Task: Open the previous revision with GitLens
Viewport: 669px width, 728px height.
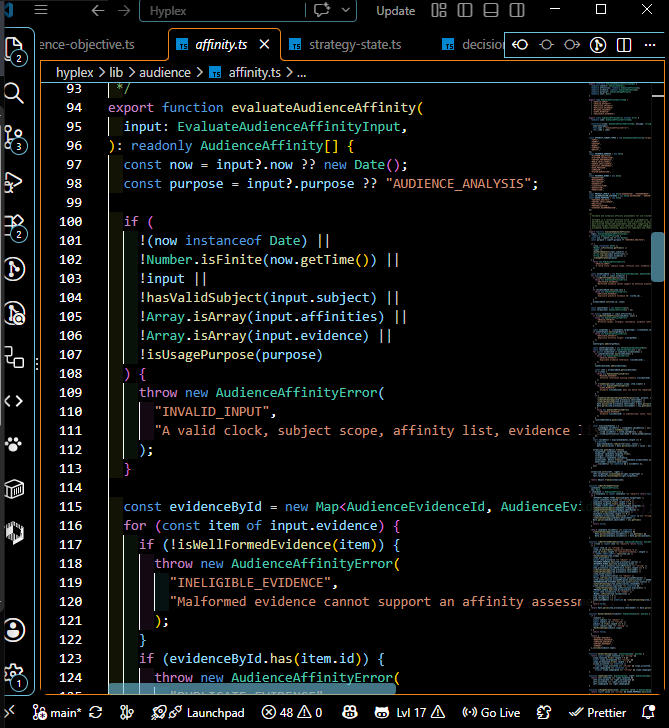Action: point(520,45)
